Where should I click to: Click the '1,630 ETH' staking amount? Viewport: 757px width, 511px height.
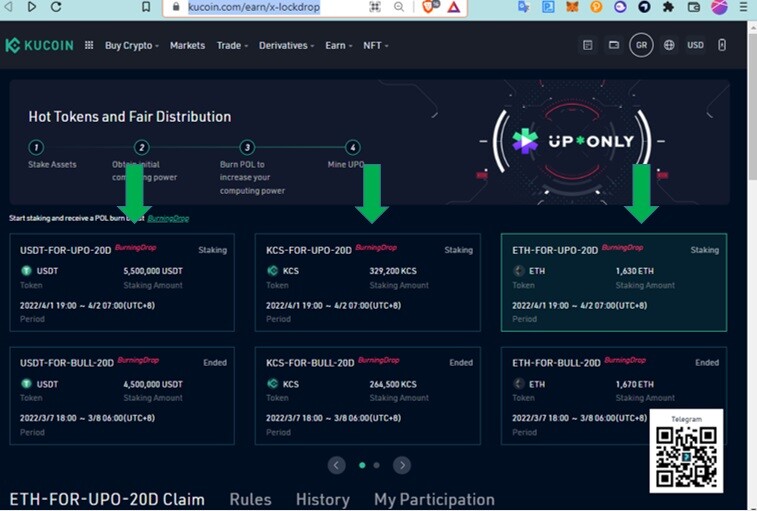click(635, 271)
